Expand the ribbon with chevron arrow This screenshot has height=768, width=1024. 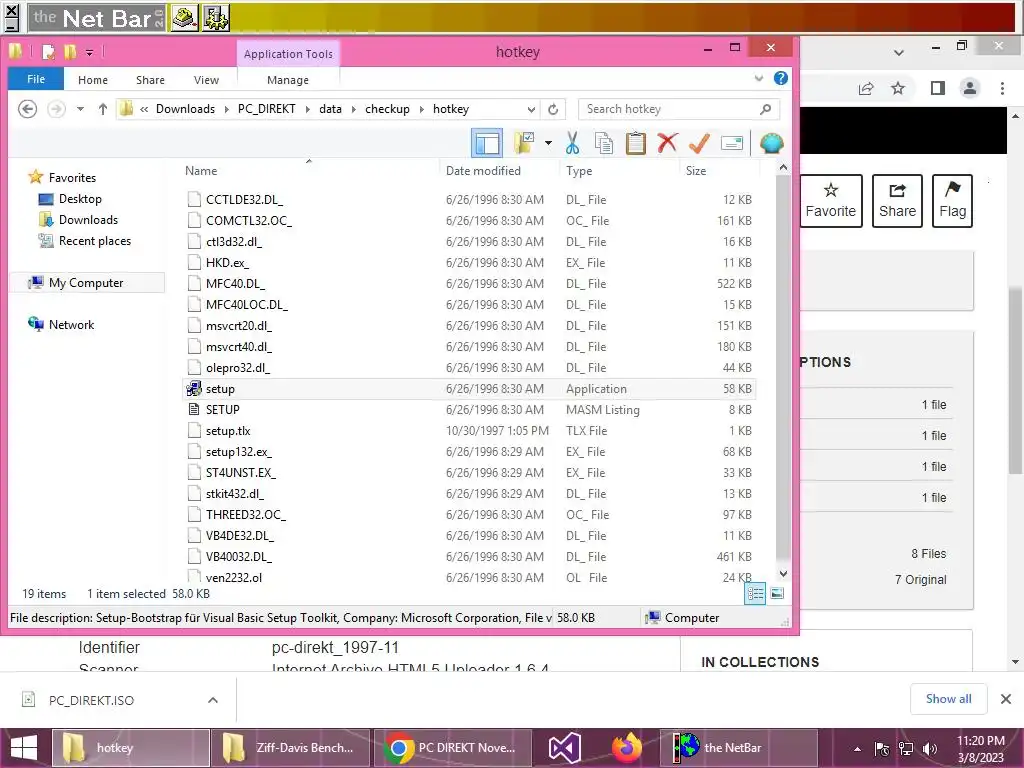pos(759,78)
